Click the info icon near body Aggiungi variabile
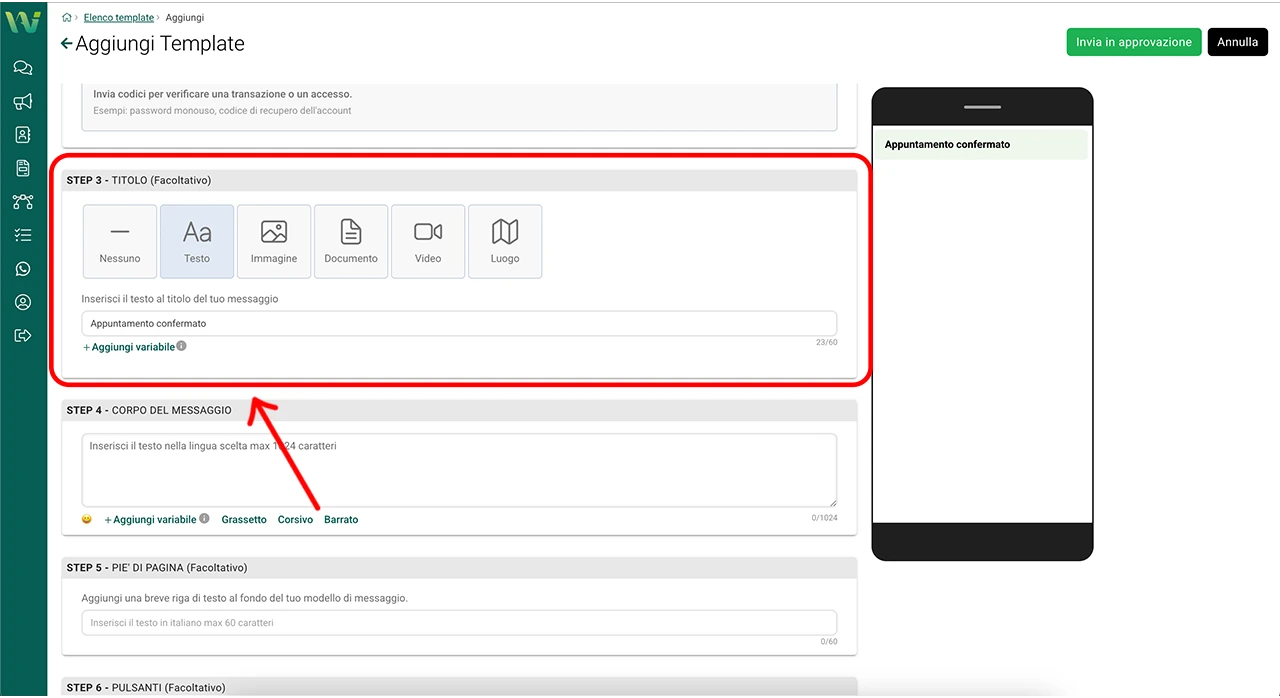Viewport: 1280px width, 698px height. [204, 519]
